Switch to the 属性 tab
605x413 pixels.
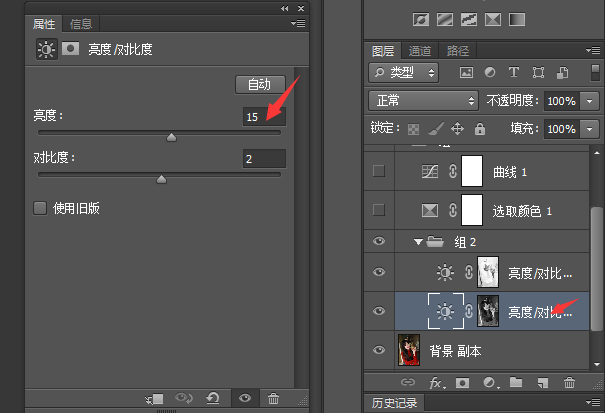coord(44,24)
